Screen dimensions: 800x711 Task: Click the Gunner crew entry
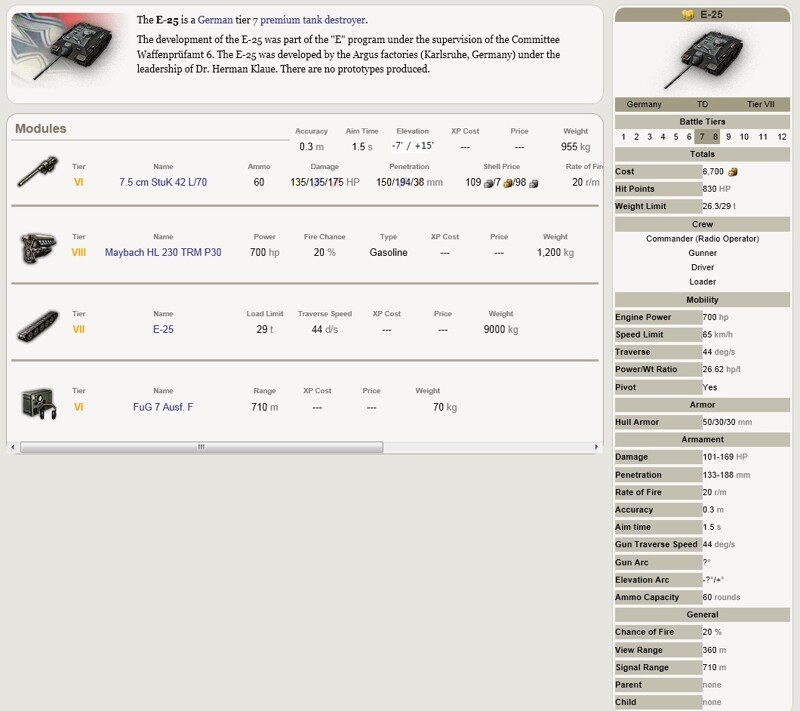click(x=702, y=253)
